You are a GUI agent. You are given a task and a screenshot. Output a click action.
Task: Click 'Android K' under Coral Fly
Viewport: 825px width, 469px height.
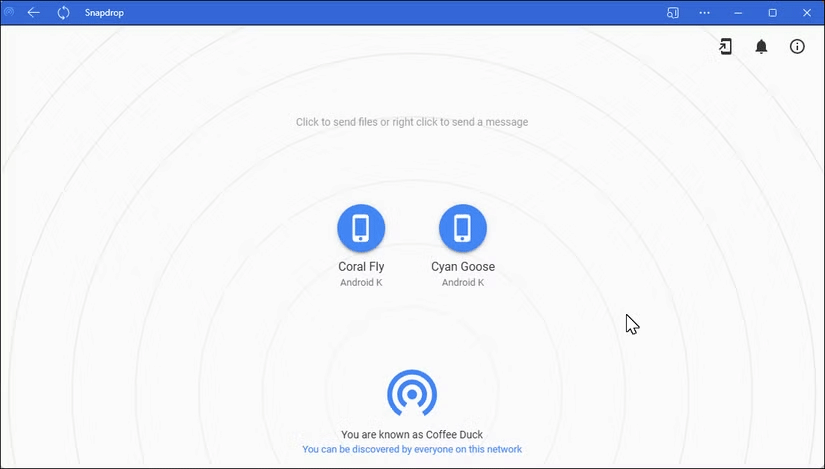(361, 283)
